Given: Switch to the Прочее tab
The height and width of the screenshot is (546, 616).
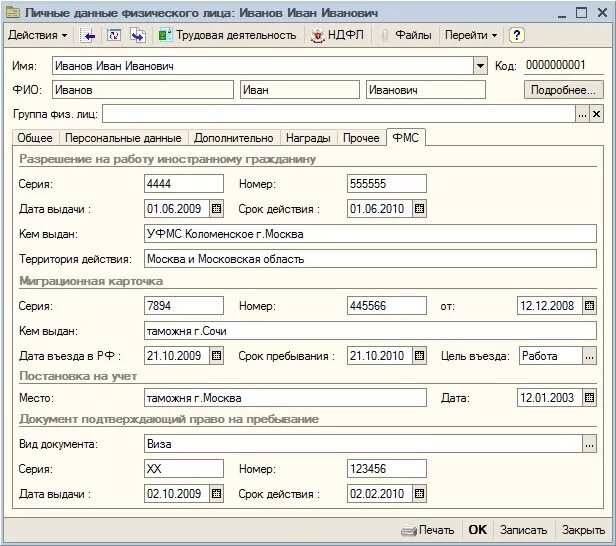Looking at the screenshot, I should click(361, 138).
